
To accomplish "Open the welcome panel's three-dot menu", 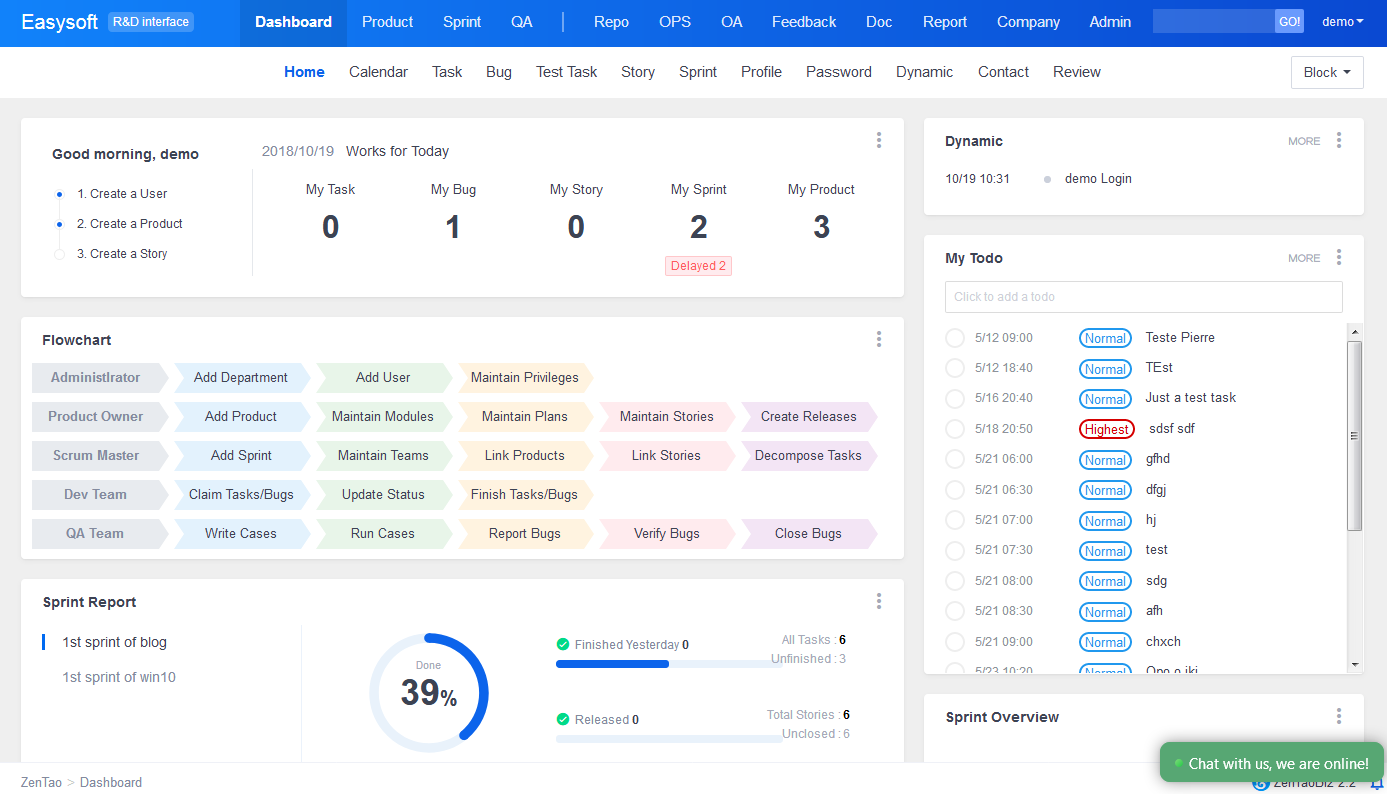I will click(878, 140).
